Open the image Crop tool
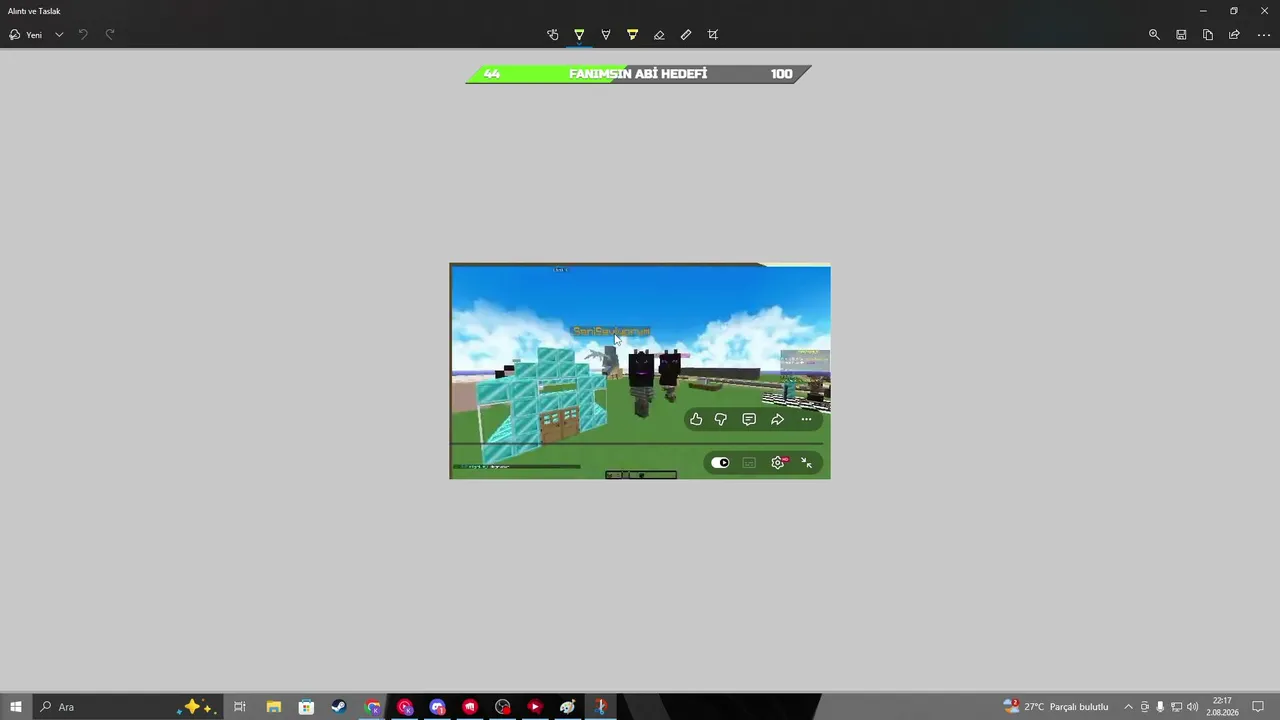The width and height of the screenshot is (1280, 720). pyautogui.click(x=713, y=35)
